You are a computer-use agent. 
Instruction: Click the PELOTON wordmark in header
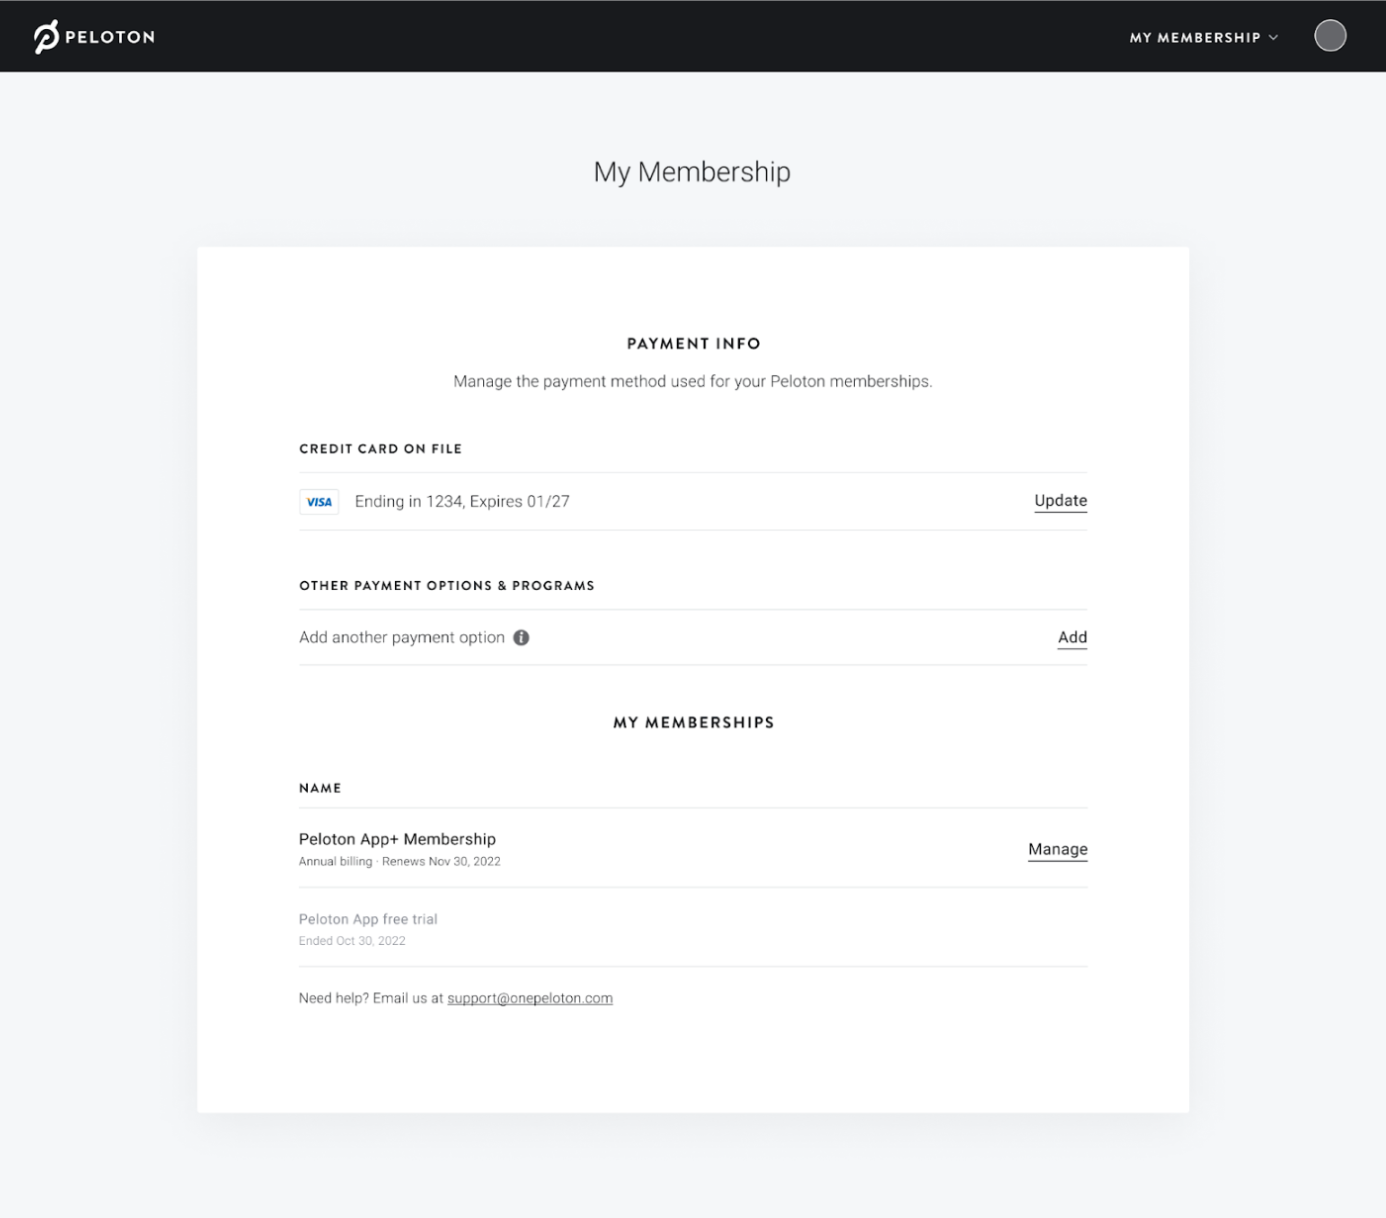tap(110, 37)
